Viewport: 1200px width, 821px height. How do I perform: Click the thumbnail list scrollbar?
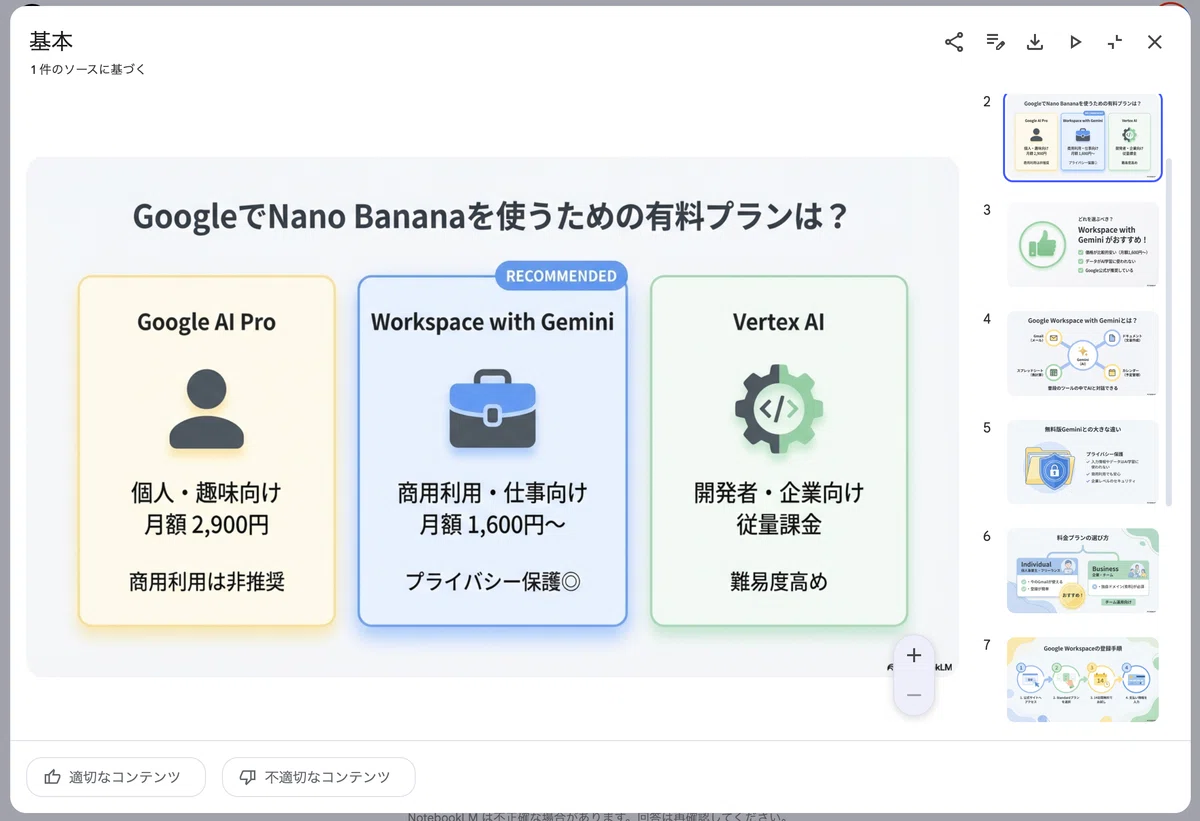[1169, 330]
